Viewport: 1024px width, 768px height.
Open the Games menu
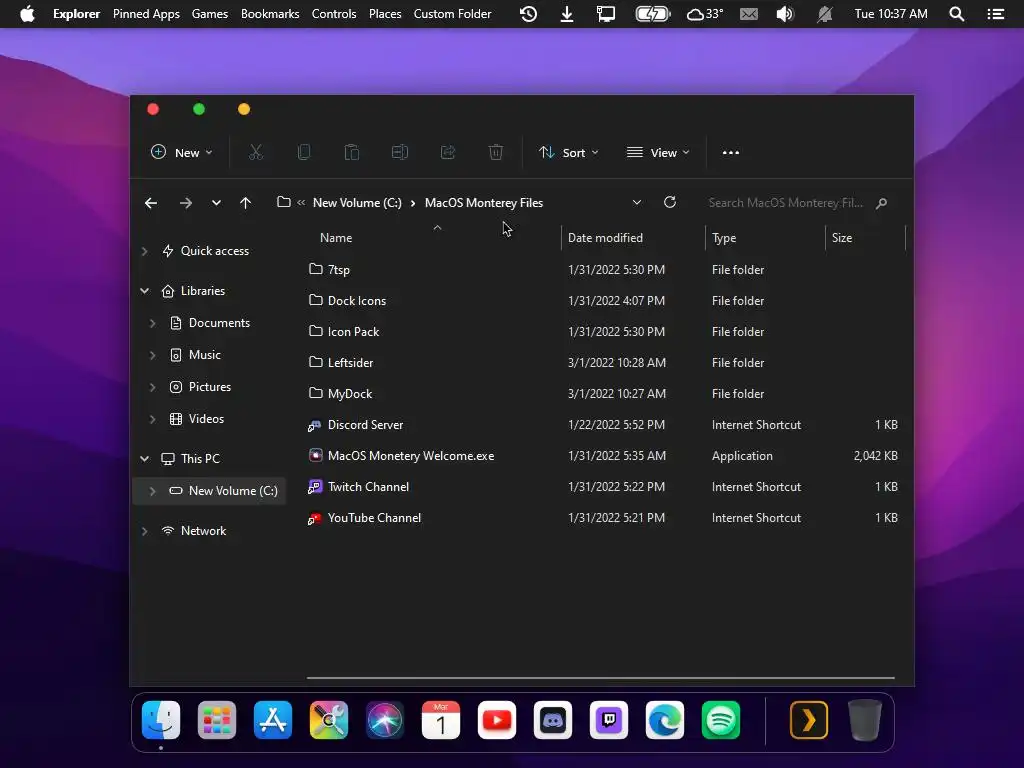[210, 14]
